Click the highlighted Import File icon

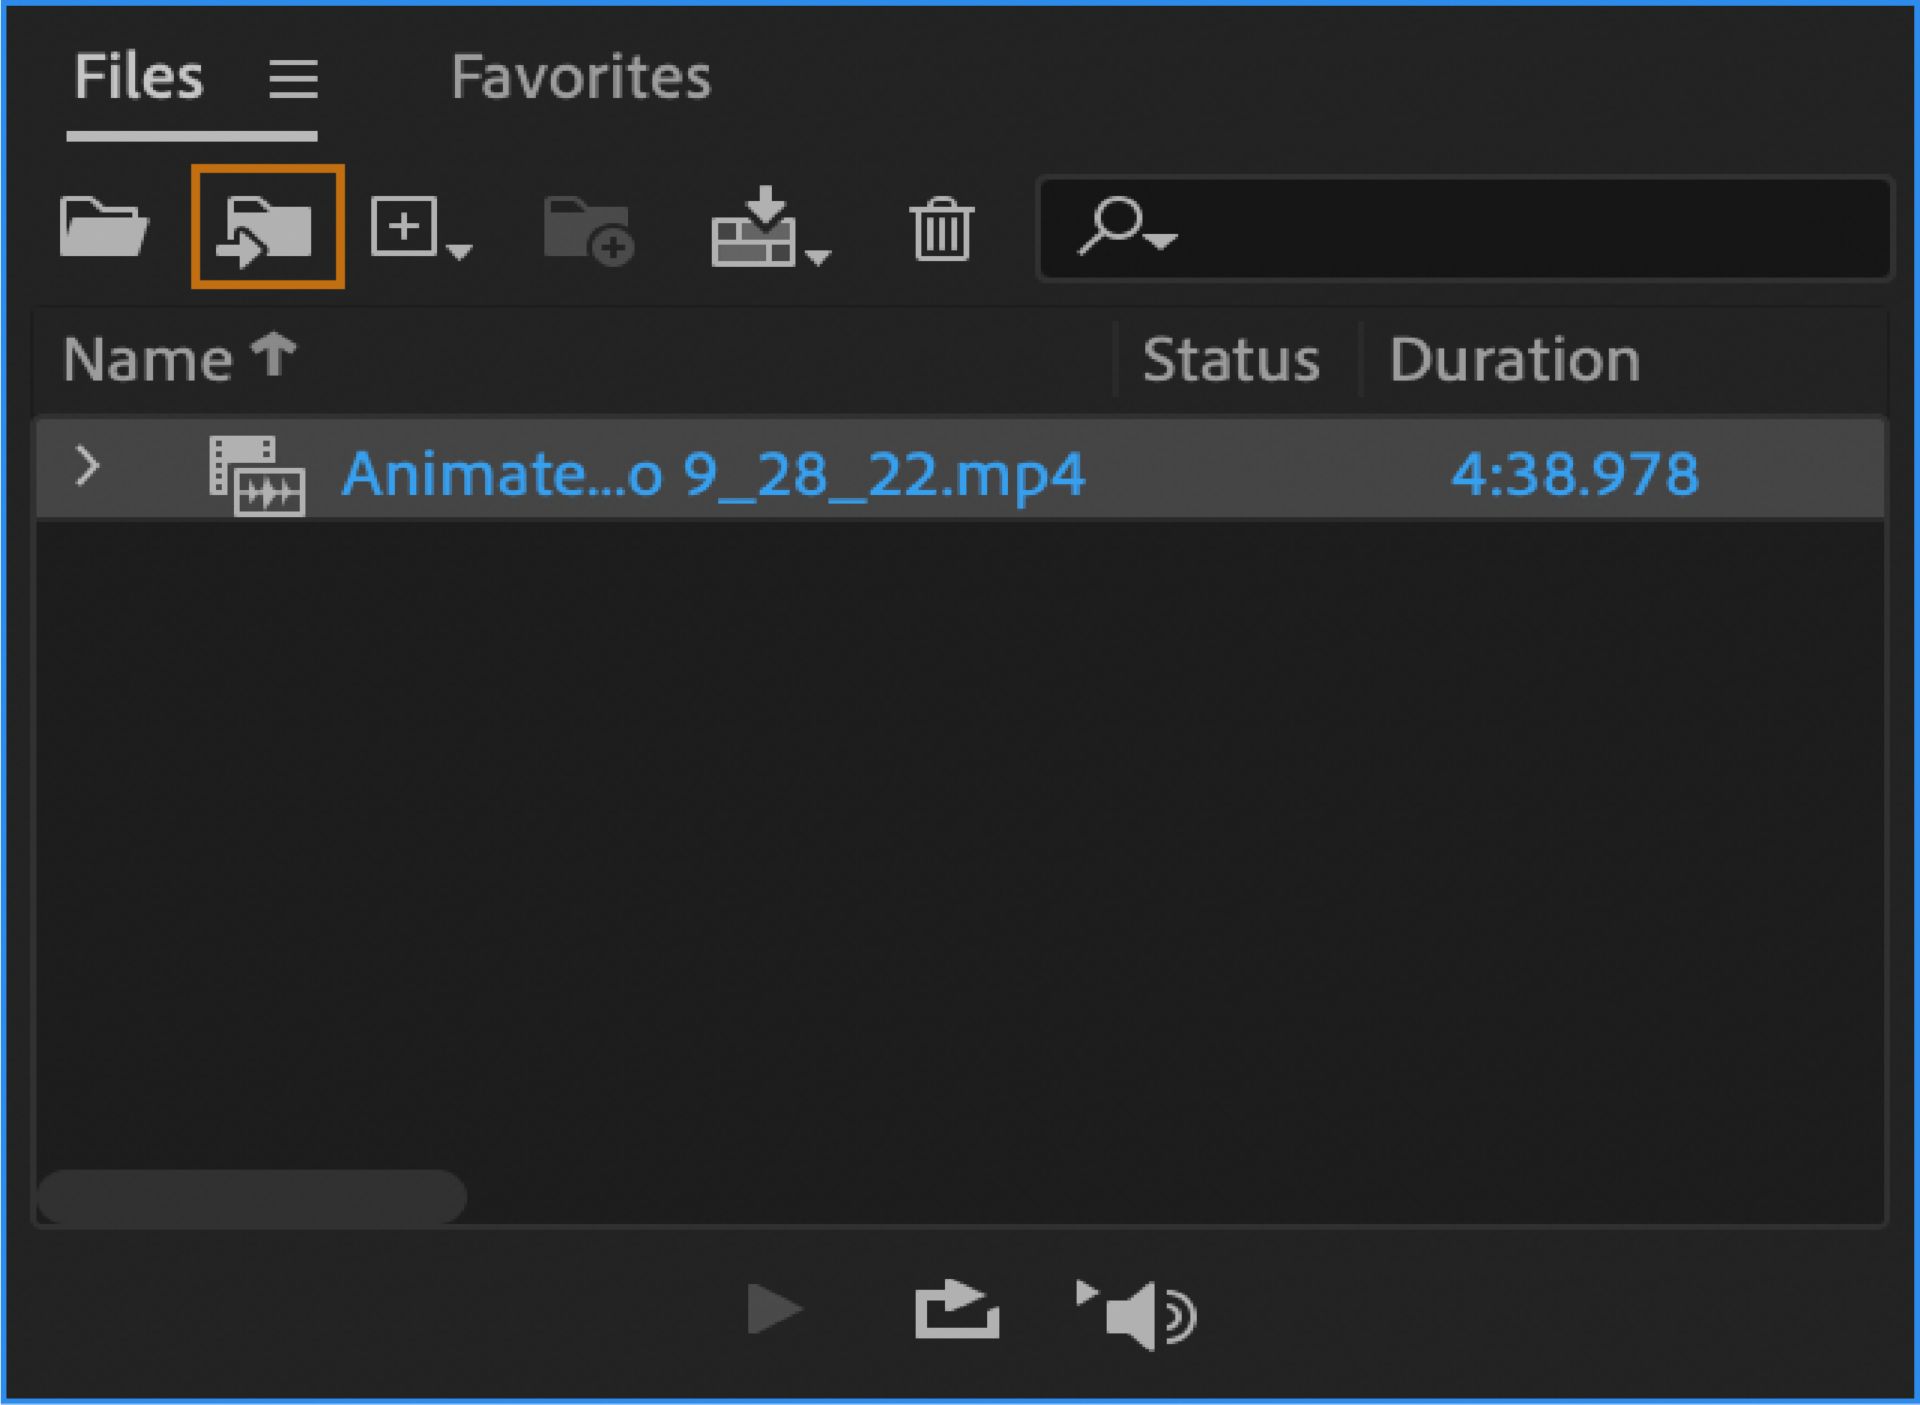pos(267,228)
